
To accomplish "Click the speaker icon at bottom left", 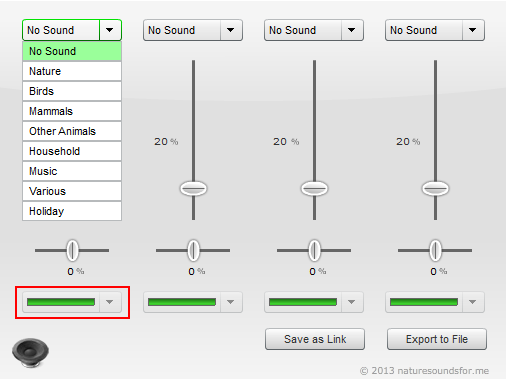I will point(30,353).
